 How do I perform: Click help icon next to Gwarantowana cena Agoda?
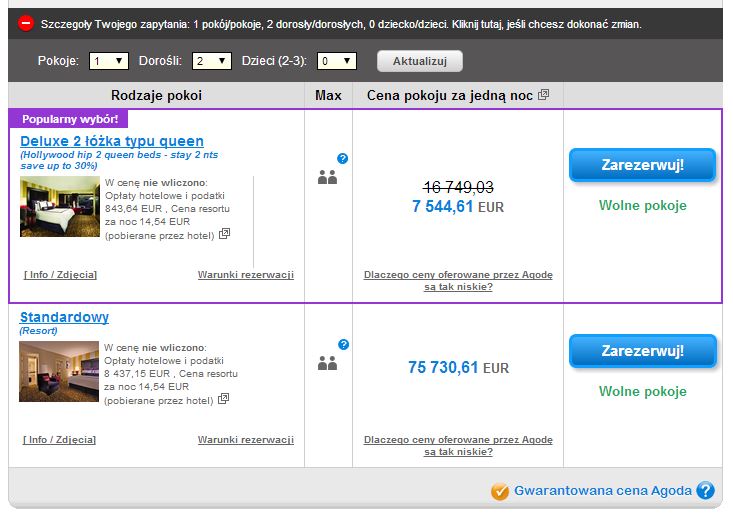(705, 490)
